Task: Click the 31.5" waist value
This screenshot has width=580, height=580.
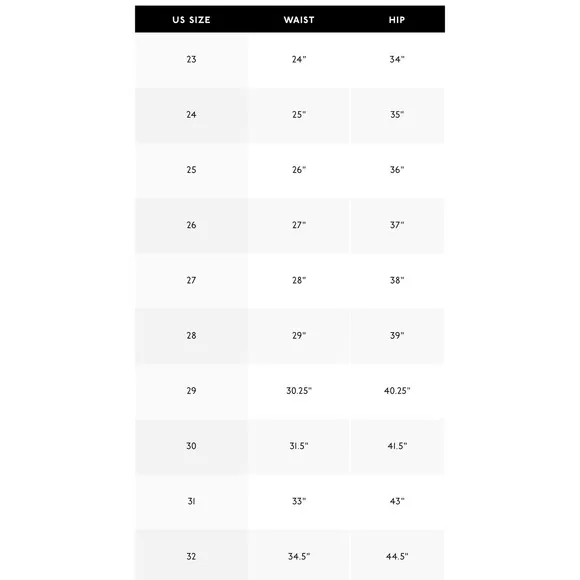Action: pos(299,446)
